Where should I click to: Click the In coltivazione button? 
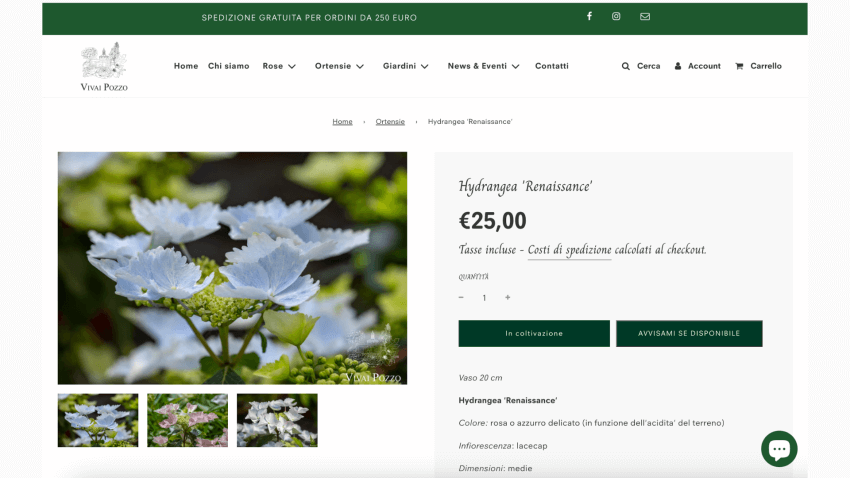[534, 333]
